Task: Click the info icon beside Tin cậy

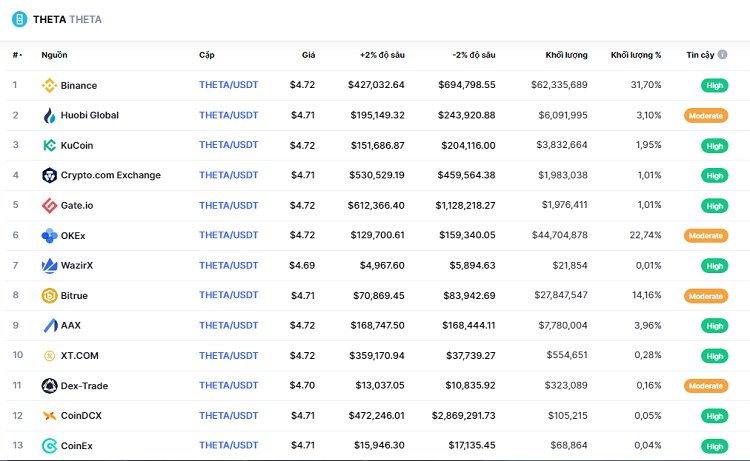Action: [722, 55]
